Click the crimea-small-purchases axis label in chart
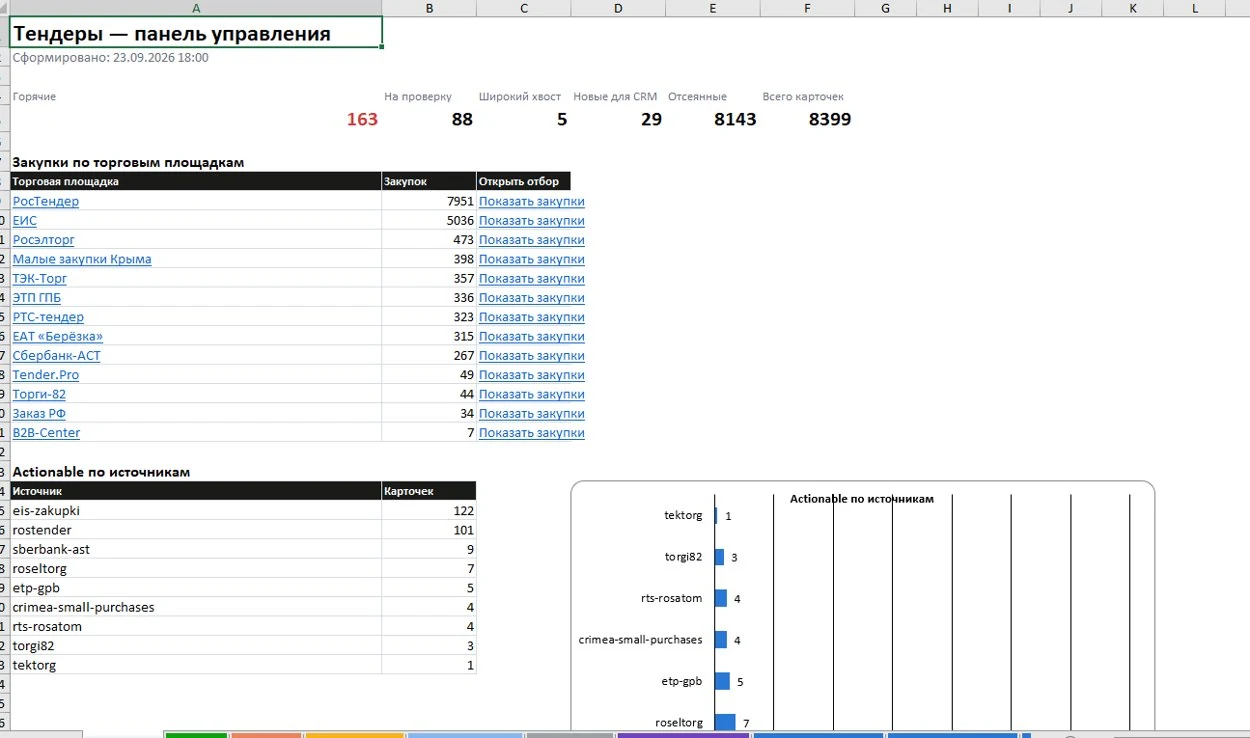This screenshot has height=738, width=1250. [x=641, y=639]
